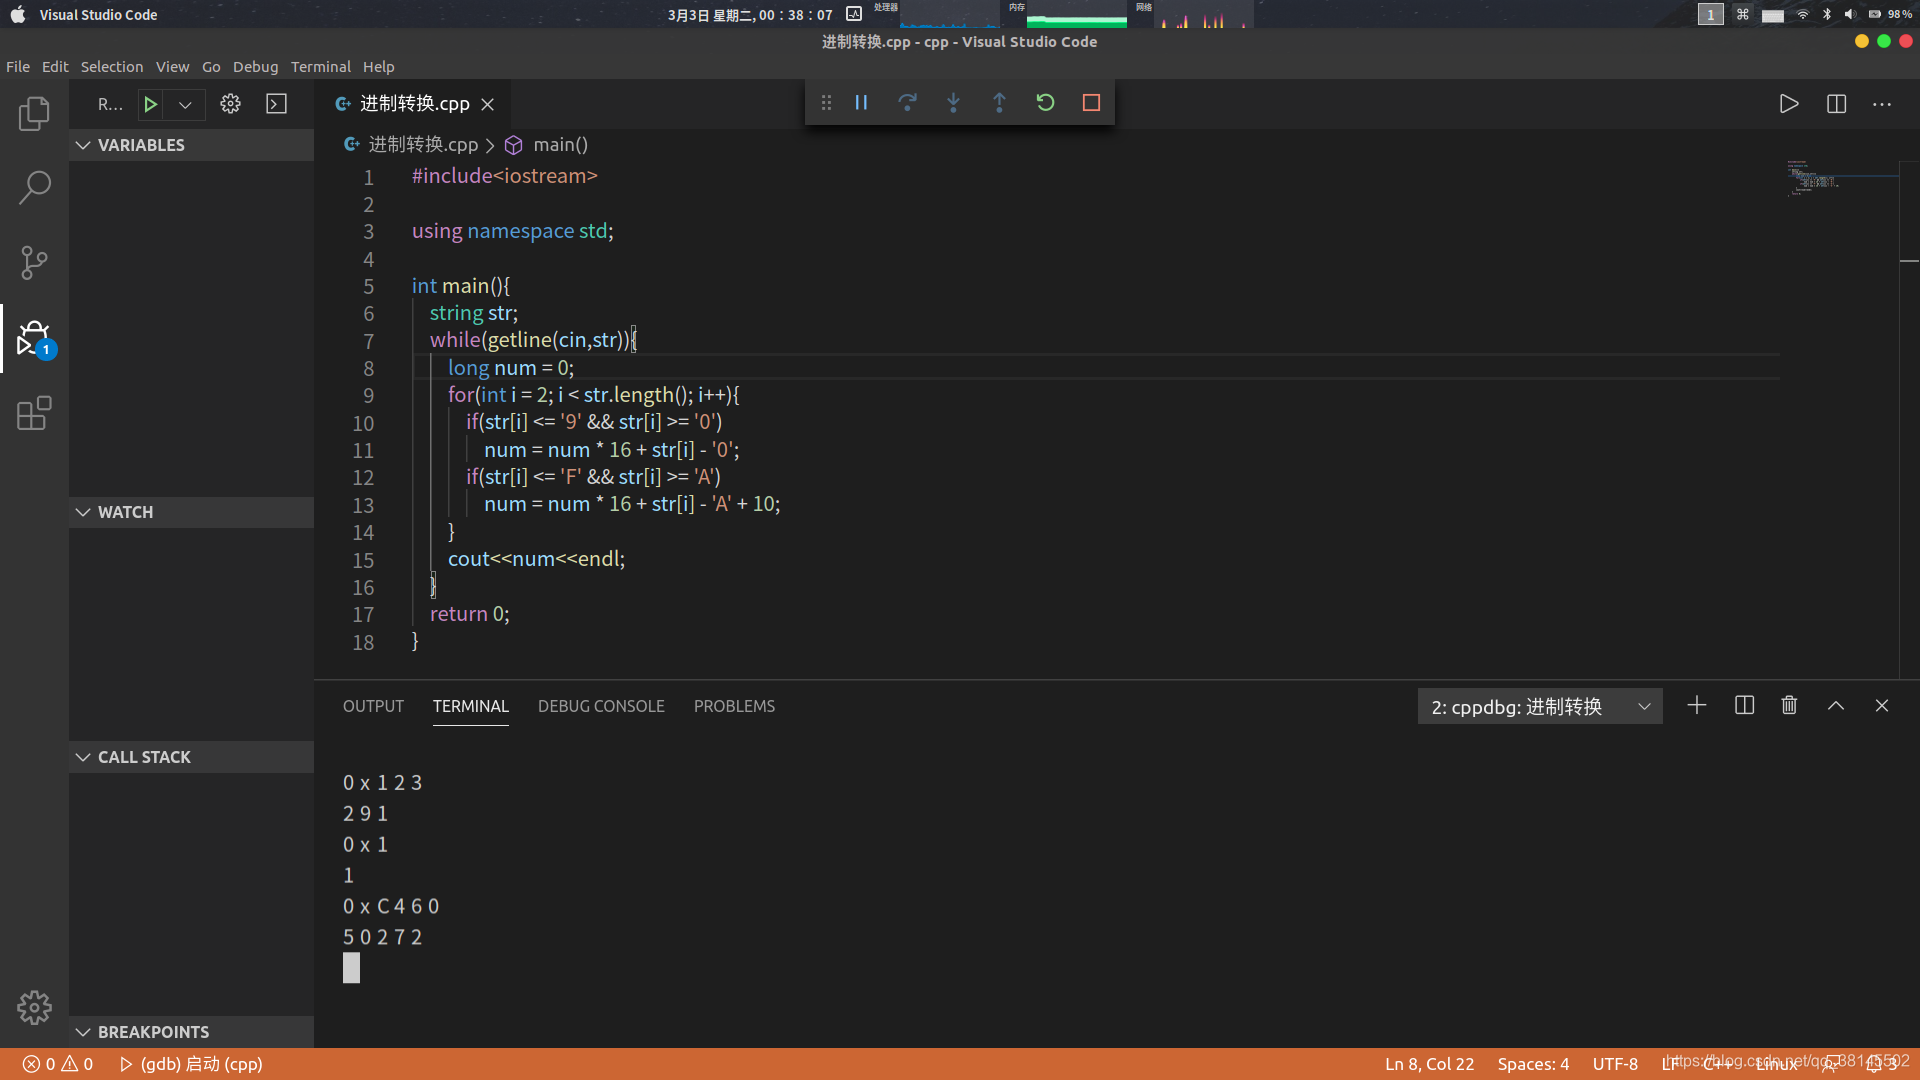Open the Explorer view in activity bar

point(34,114)
